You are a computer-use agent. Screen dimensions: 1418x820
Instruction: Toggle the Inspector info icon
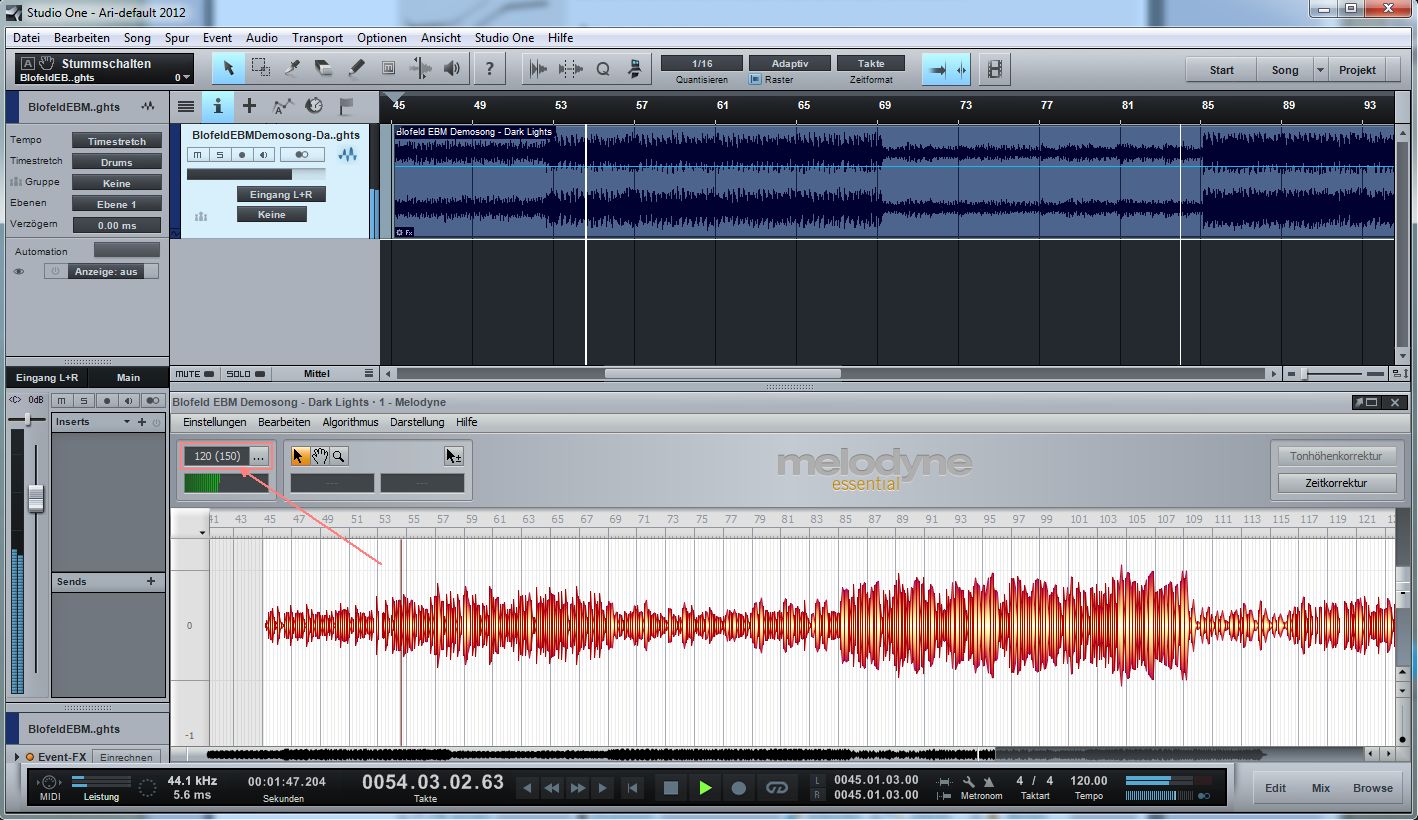point(217,105)
